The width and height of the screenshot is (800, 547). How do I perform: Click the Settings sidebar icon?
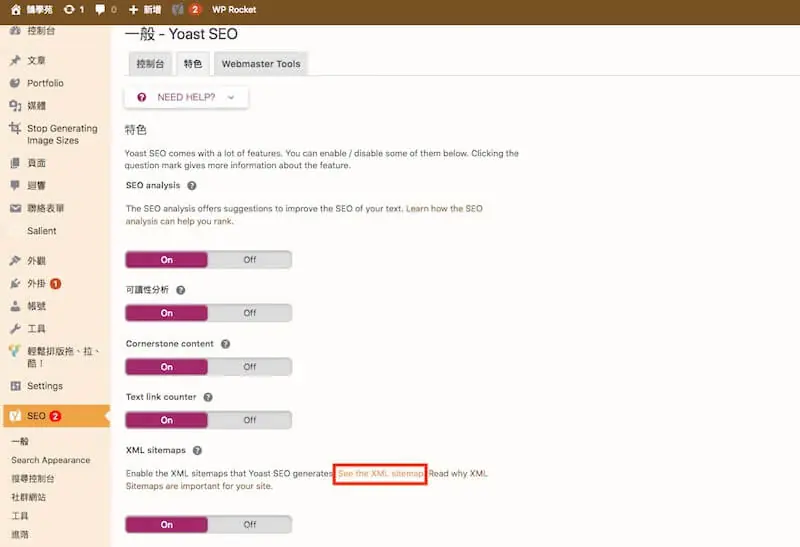coord(15,386)
